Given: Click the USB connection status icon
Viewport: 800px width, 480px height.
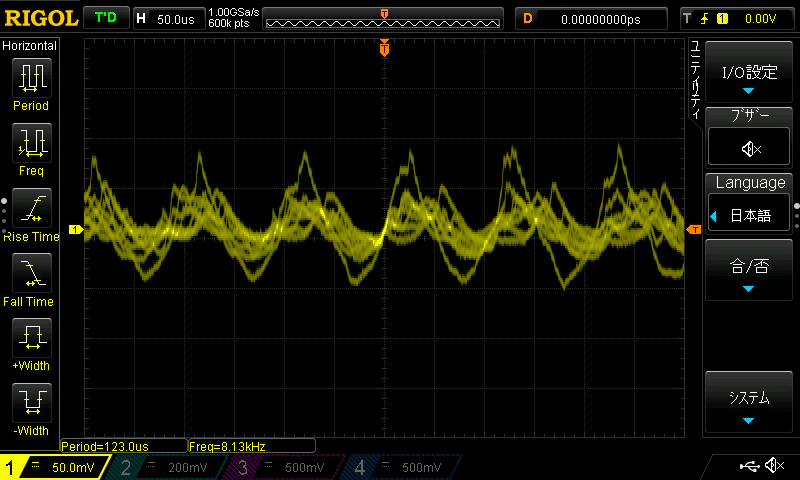Looking at the screenshot, I should point(749,465).
